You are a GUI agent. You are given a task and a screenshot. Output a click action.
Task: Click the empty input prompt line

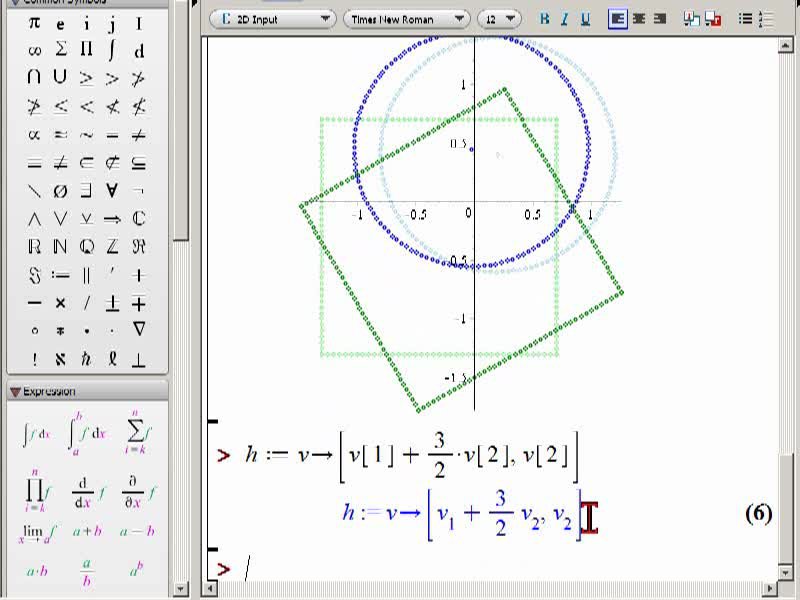[490, 568]
